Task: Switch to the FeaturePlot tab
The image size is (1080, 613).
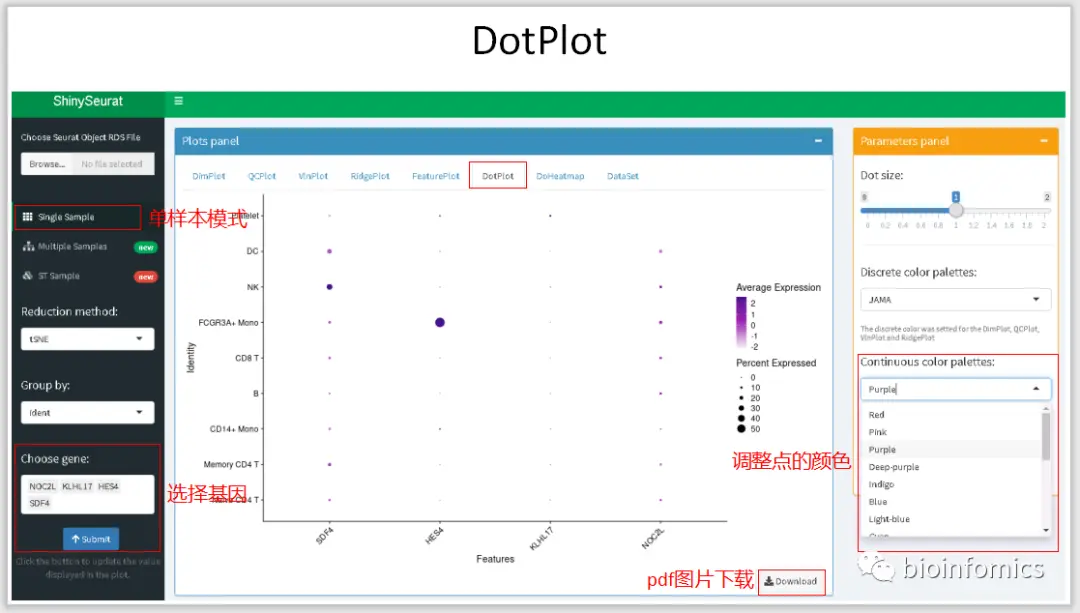Action: [x=435, y=176]
